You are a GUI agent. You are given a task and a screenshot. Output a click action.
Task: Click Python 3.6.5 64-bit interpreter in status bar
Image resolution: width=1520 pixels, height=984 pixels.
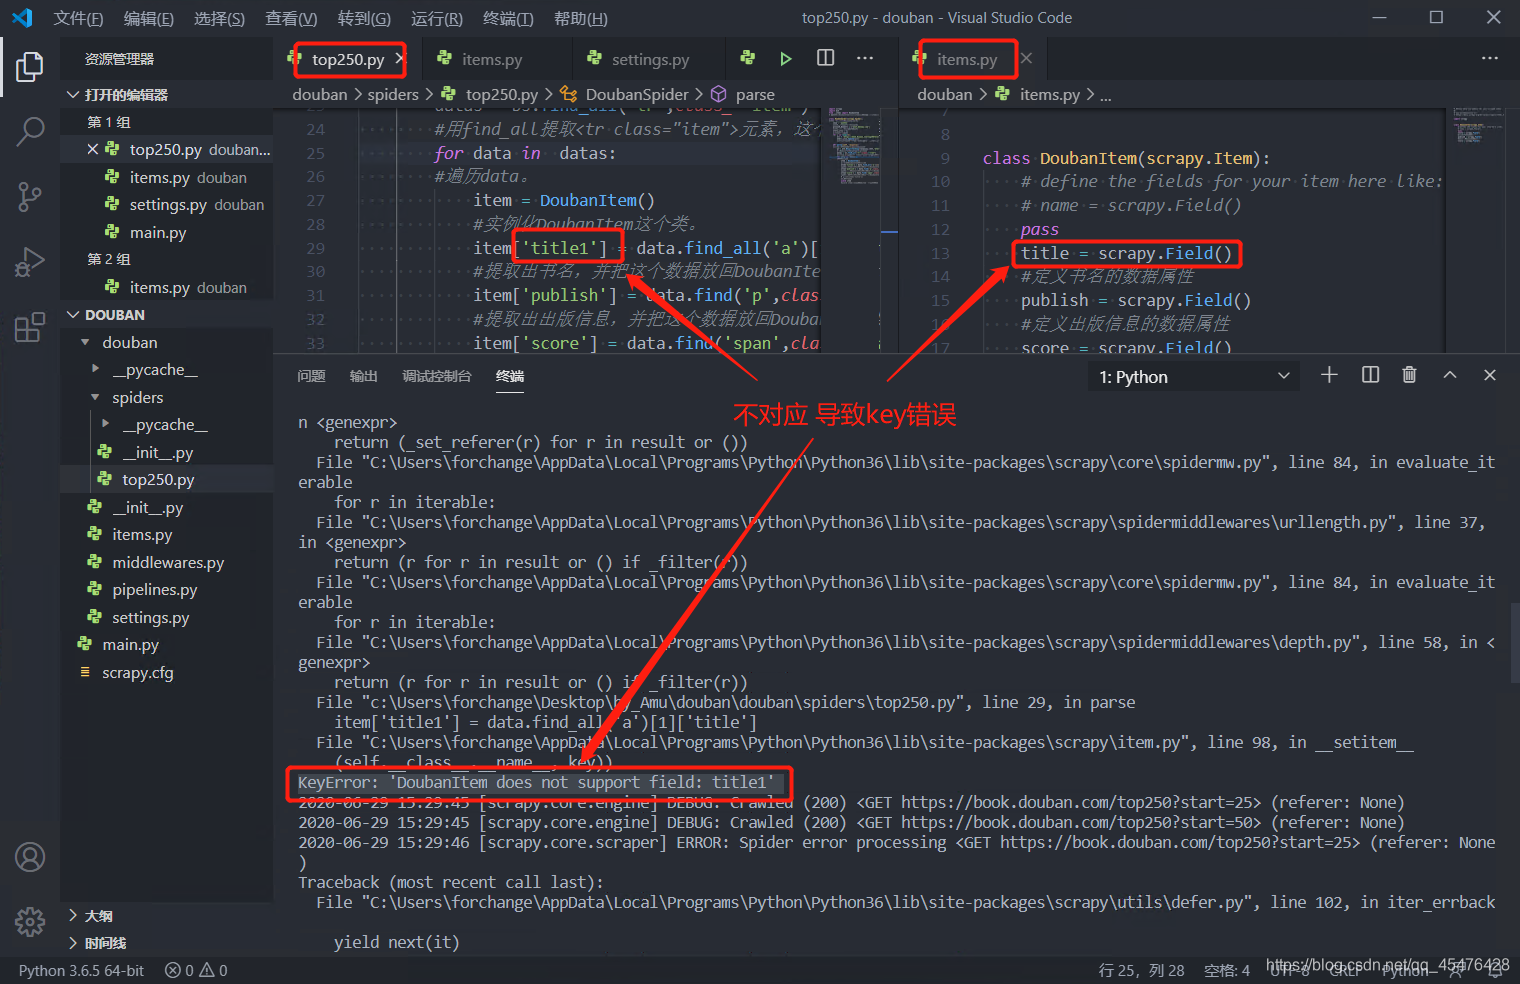click(x=81, y=970)
